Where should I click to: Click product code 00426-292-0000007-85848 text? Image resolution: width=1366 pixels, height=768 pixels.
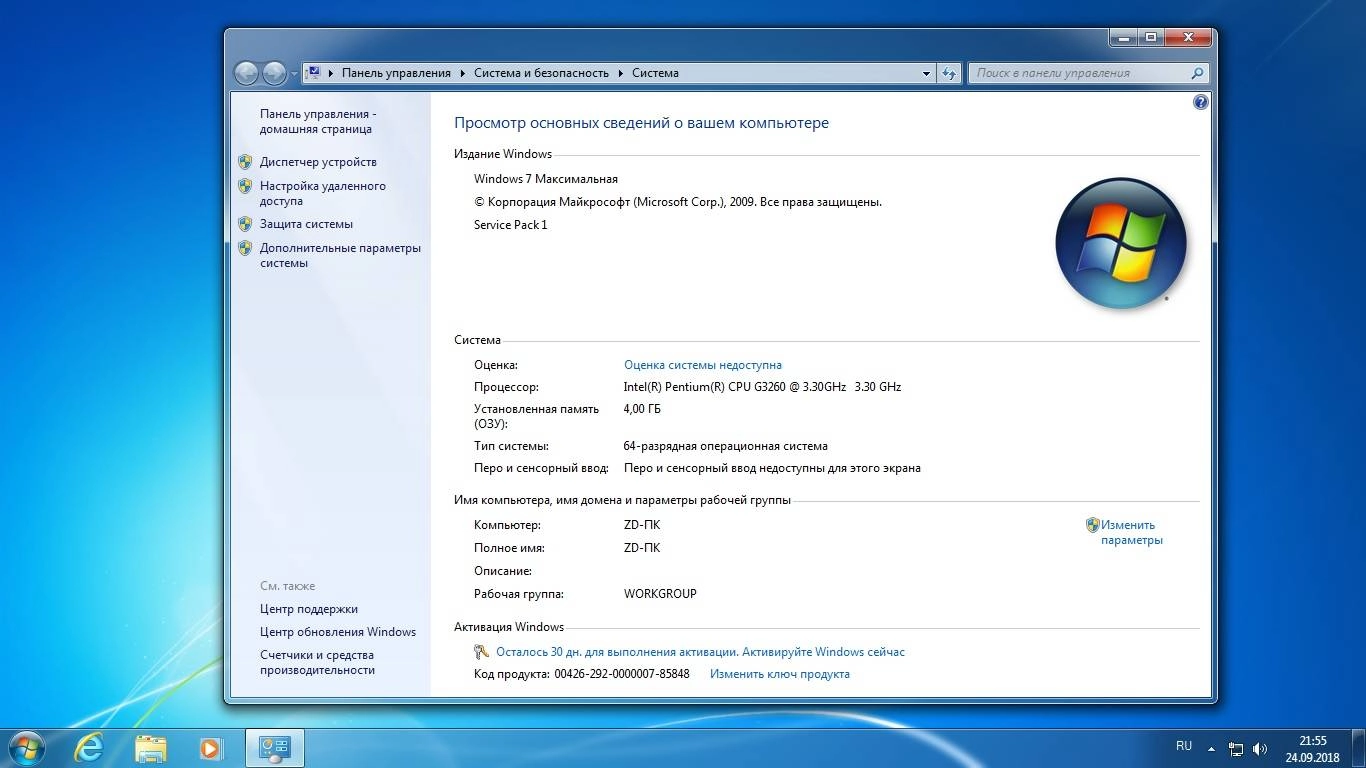pyautogui.click(x=622, y=674)
